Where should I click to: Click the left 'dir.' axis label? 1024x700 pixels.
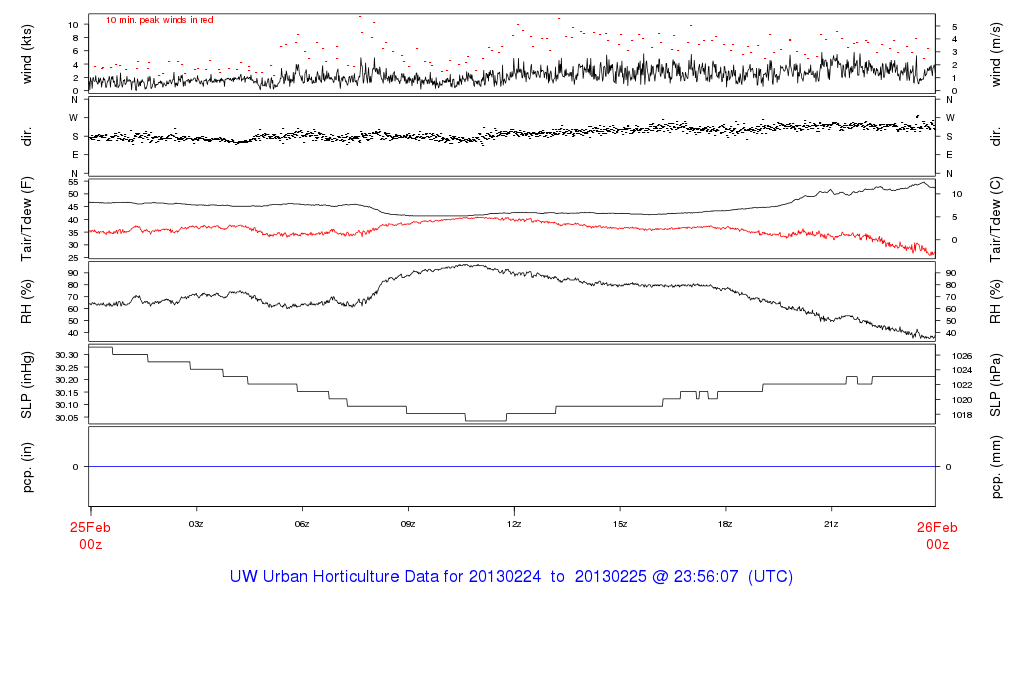tap(27, 136)
